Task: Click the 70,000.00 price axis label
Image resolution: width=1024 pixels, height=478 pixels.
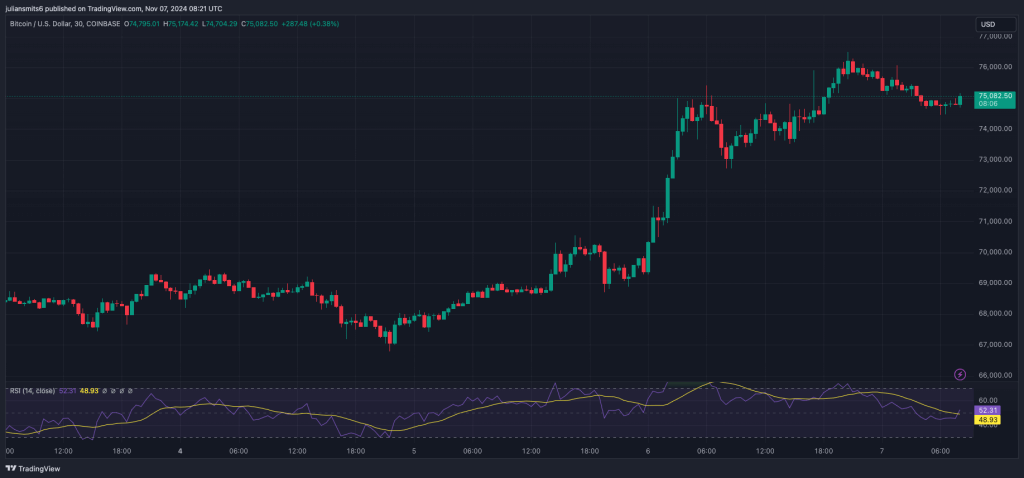Action: tap(994, 252)
